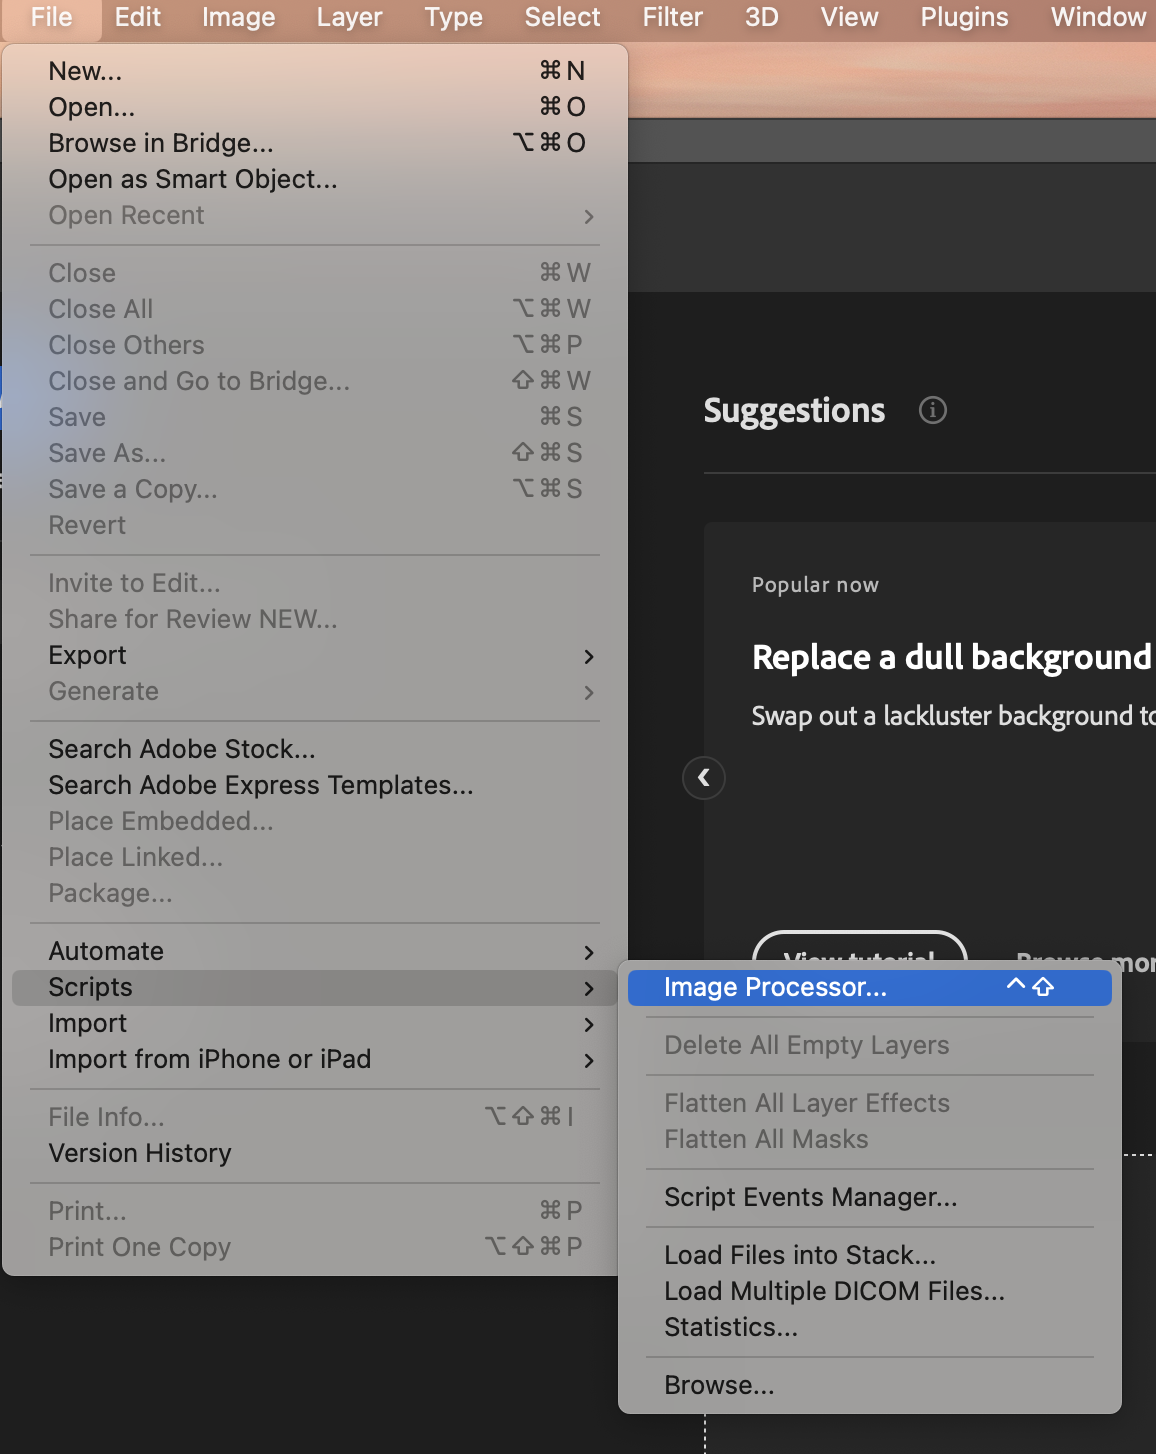Expand the Automate submenu
Image resolution: width=1156 pixels, height=1454 pixels.
[106, 951]
